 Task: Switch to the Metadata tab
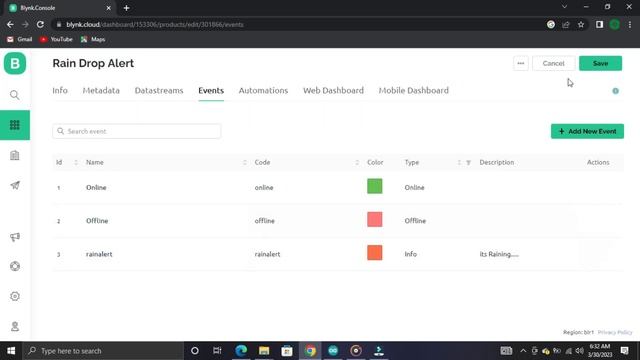[101, 91]
